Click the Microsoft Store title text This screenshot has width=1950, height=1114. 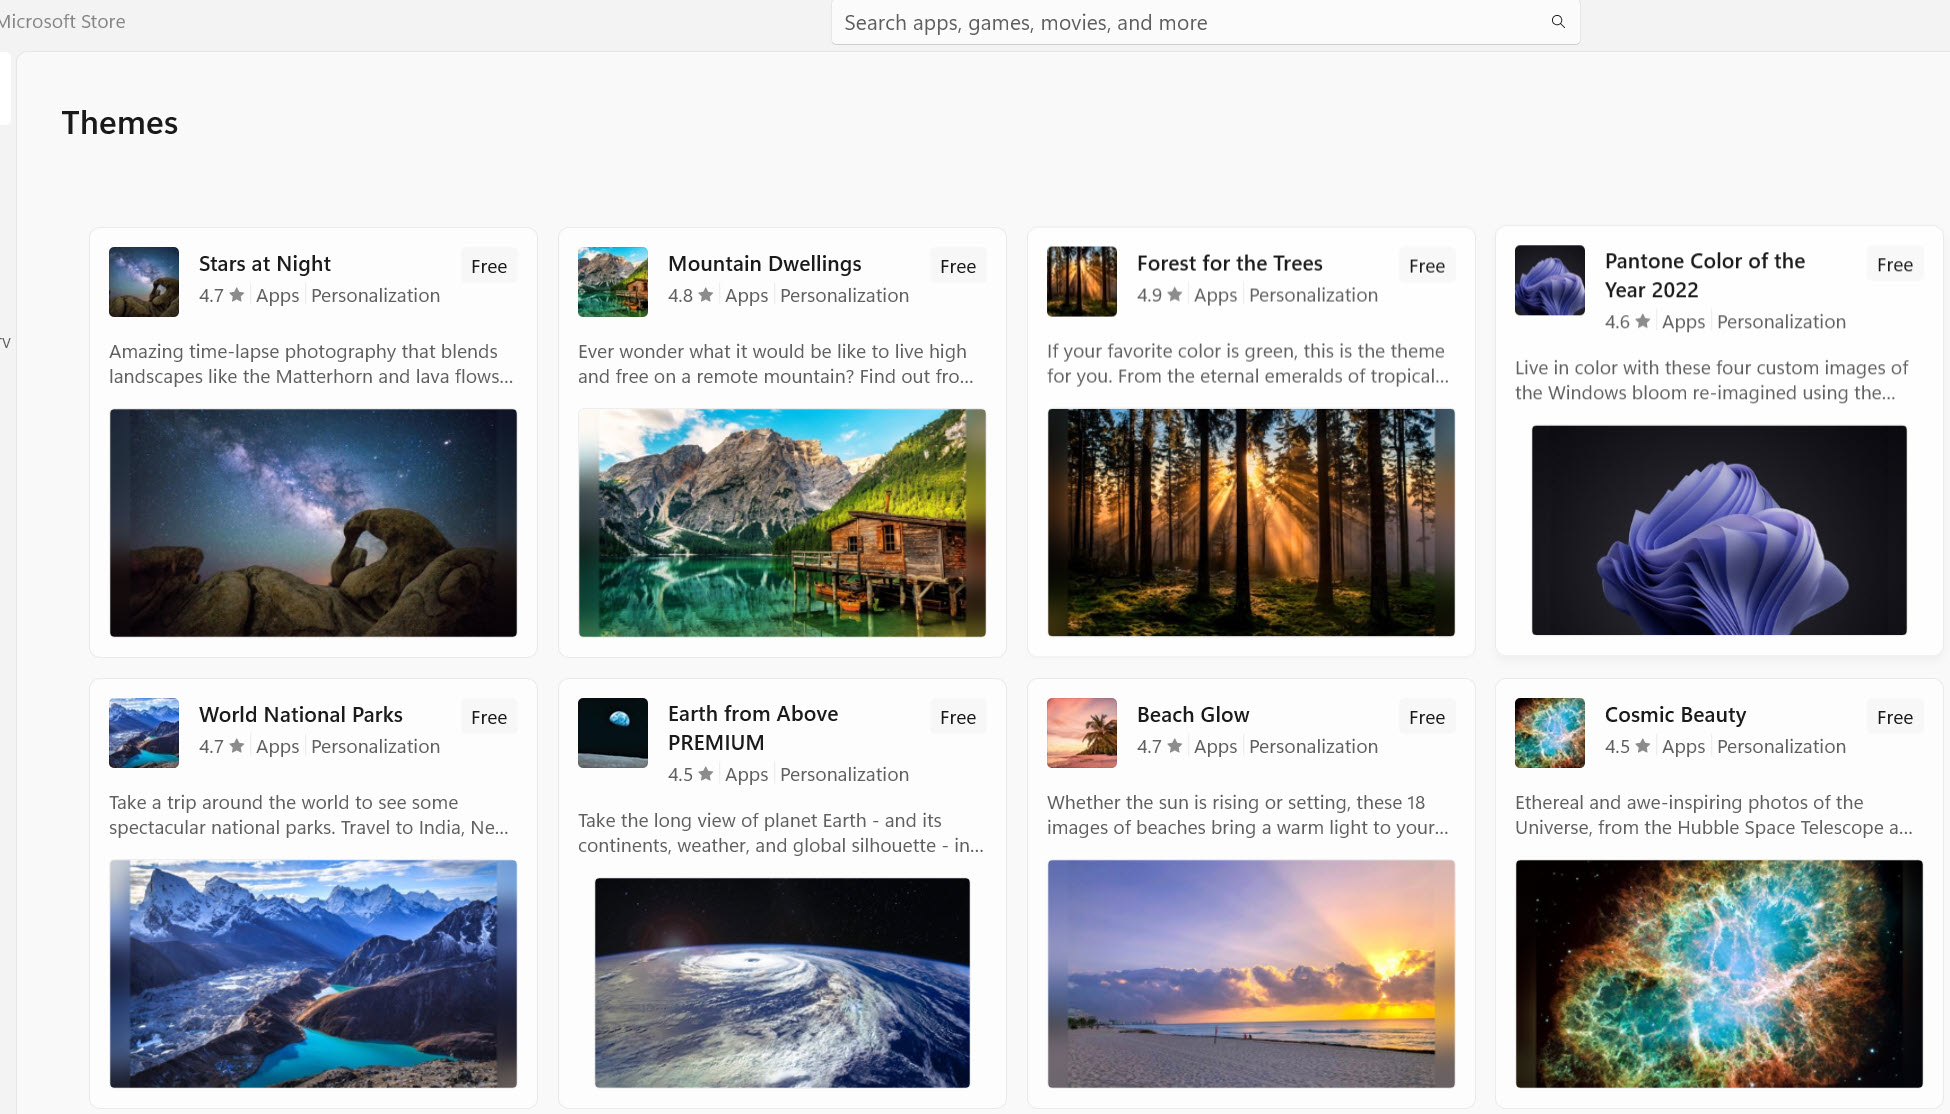(x=62, y=21)
